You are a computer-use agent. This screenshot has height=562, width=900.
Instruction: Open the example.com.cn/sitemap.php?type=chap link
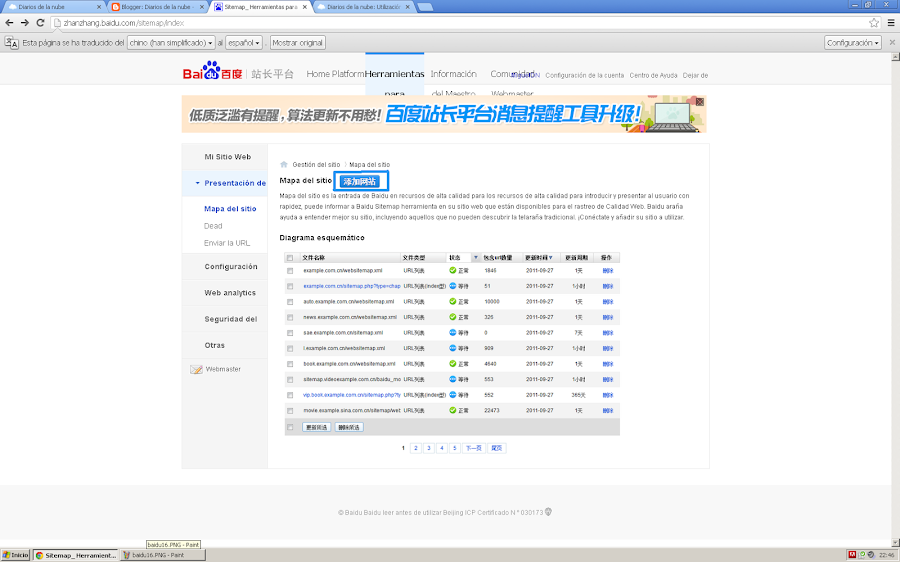352,286
